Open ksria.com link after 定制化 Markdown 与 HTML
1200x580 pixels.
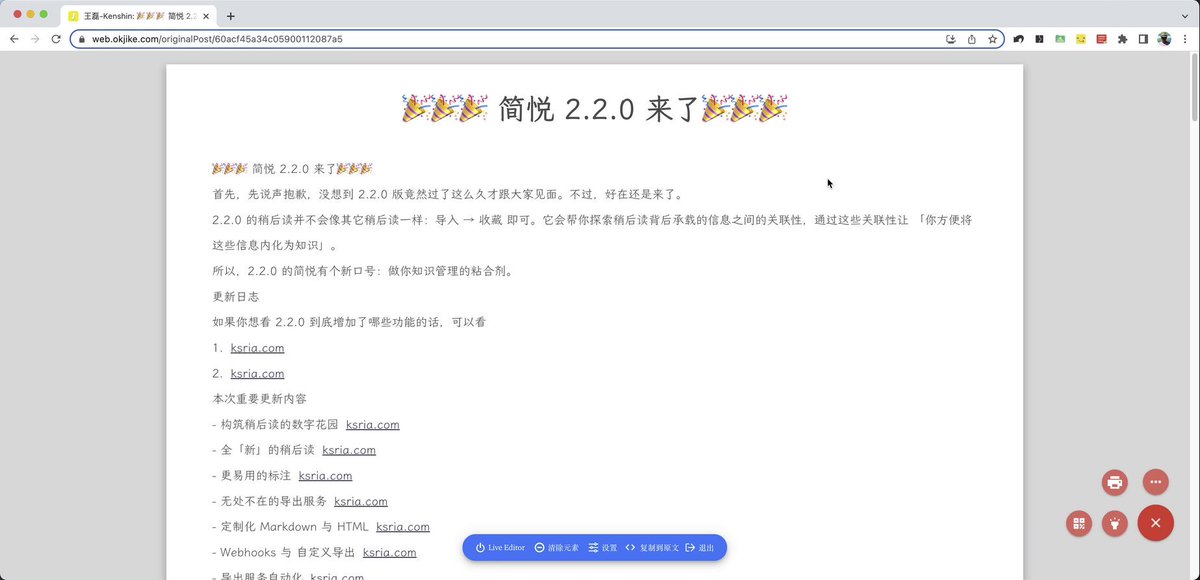(403, 527)
